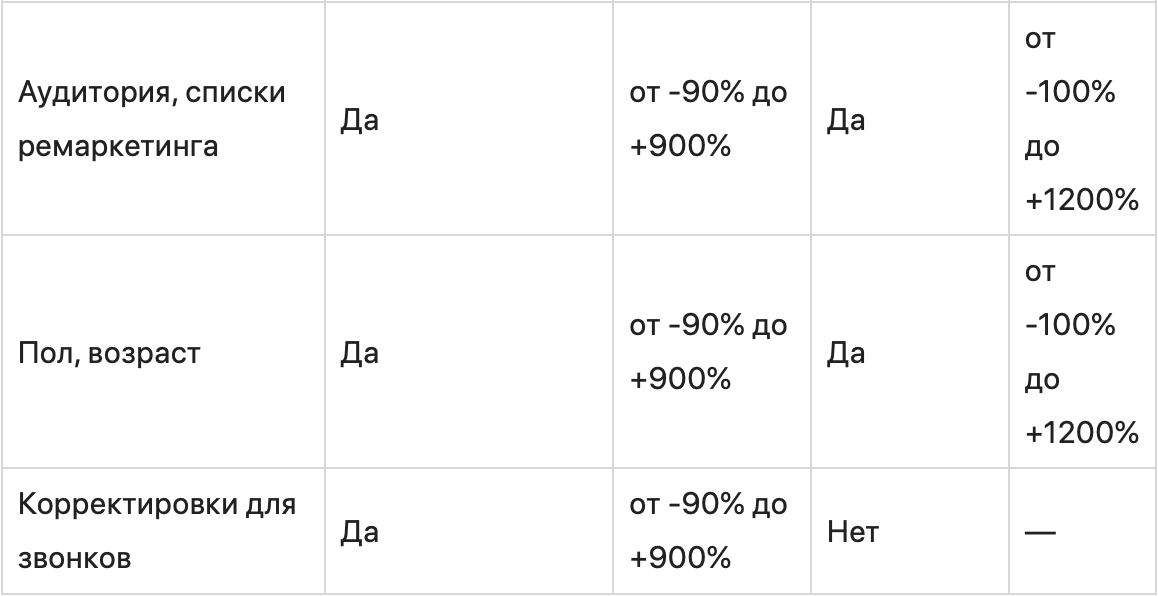Select first 'Да' in the 'Пол, возраст' row

[x=360, y=353]
